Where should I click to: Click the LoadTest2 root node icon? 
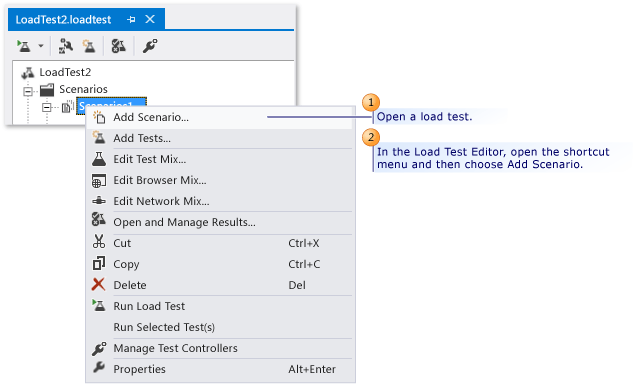pos(28,73)
